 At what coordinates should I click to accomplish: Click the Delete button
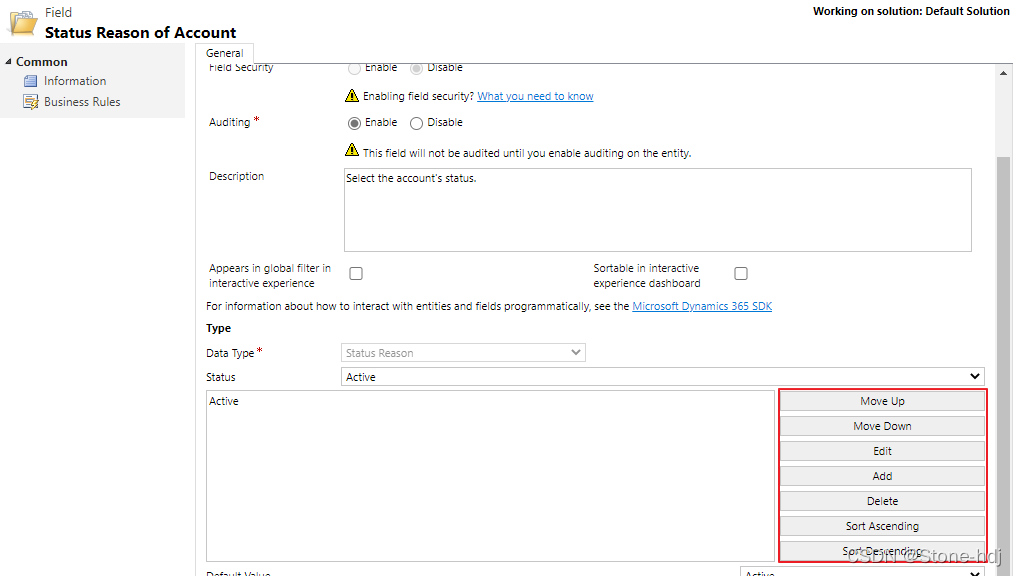[882, 500]
